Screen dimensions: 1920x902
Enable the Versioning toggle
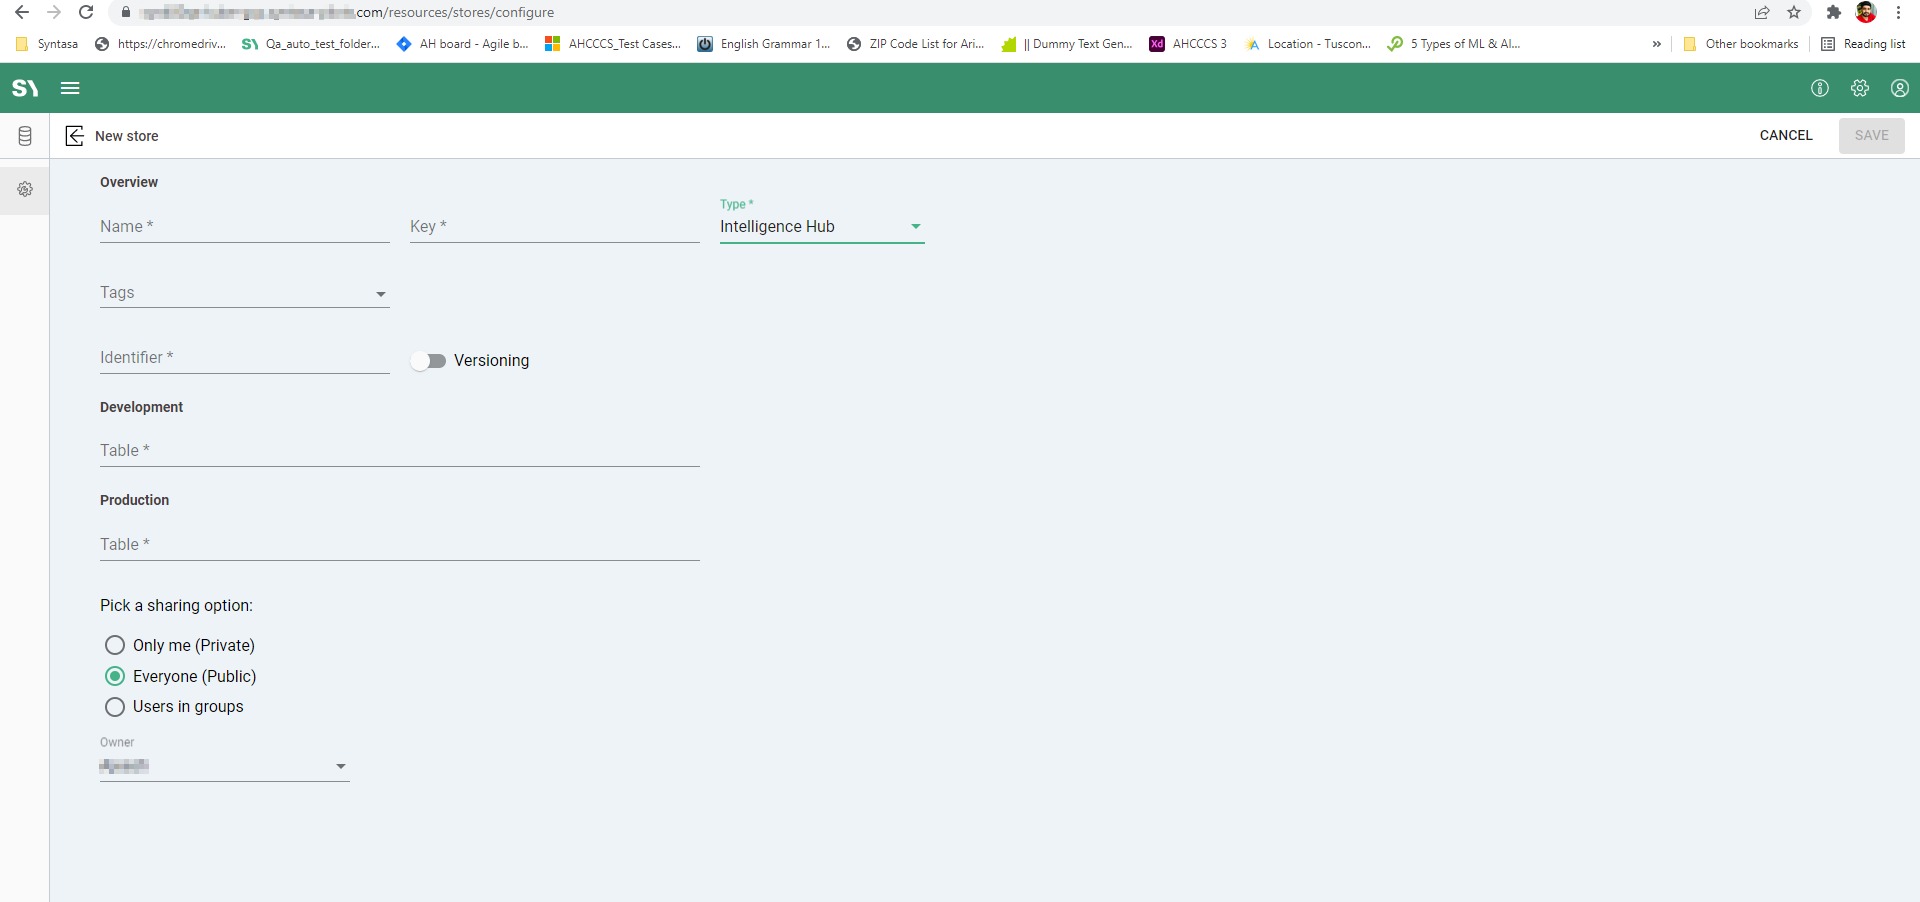428,361
